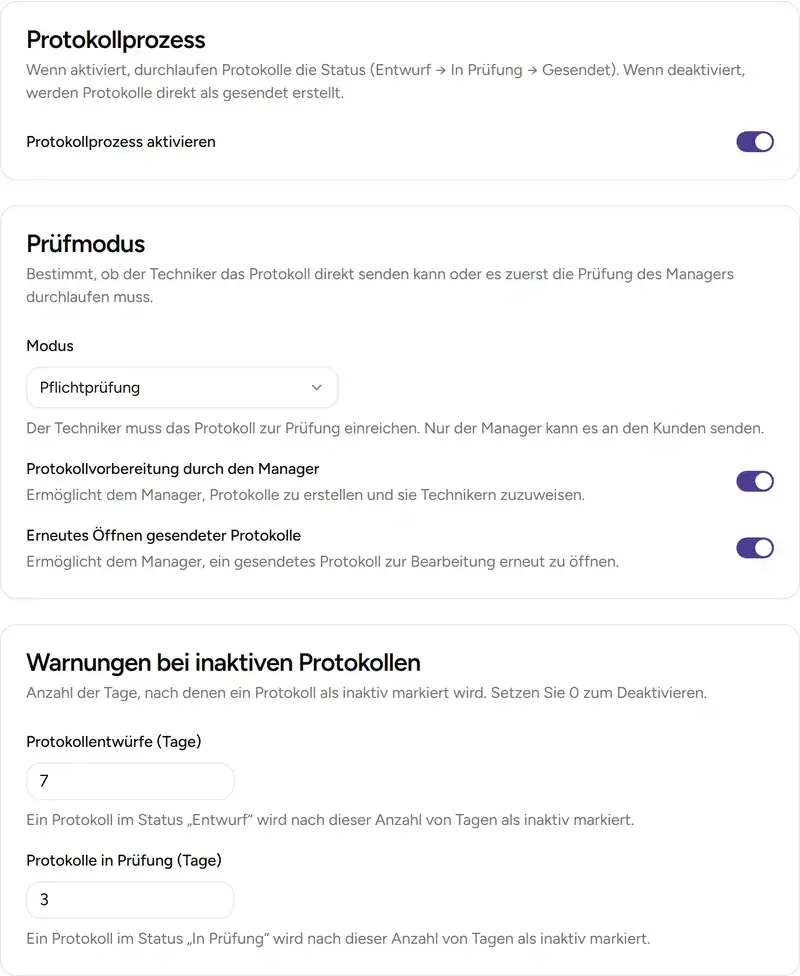Click the Protokollvorbereitung durch den Manager label
The image size is (800, 976).
point(172,468)
